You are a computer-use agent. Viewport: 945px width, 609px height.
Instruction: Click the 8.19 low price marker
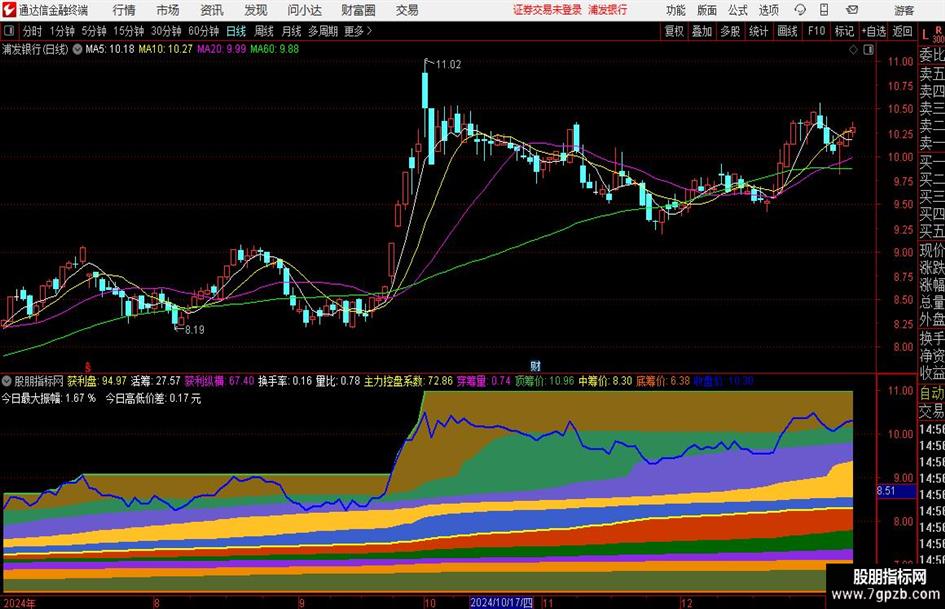point(195,330)
